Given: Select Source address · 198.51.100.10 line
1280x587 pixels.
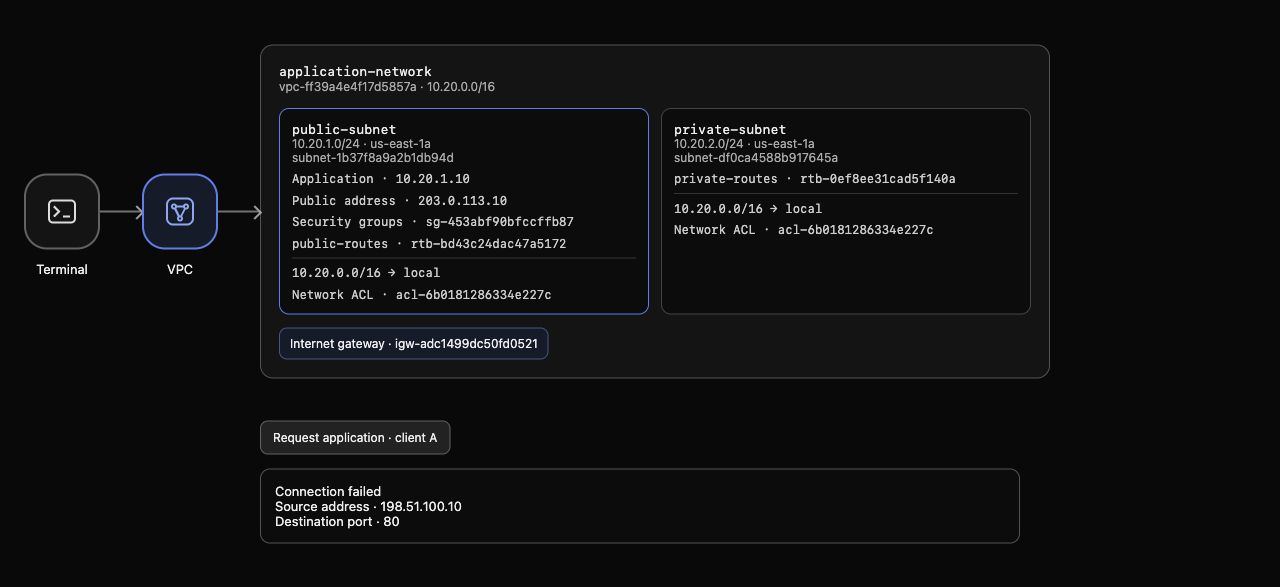Looking at the screenshot, I should click(368, 507).
